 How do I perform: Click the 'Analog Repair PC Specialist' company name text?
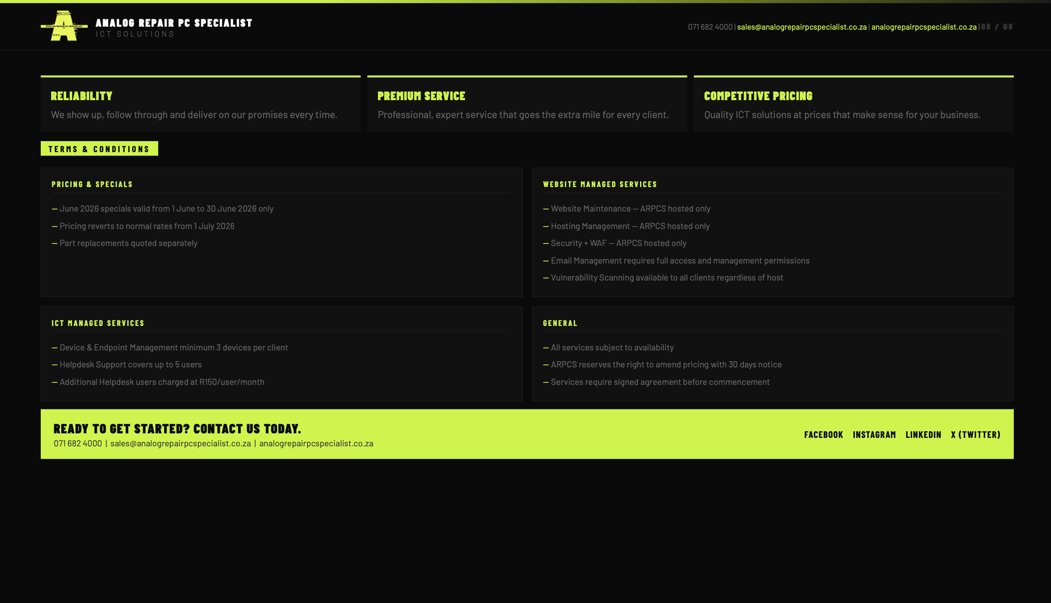[x=174, y=23]
